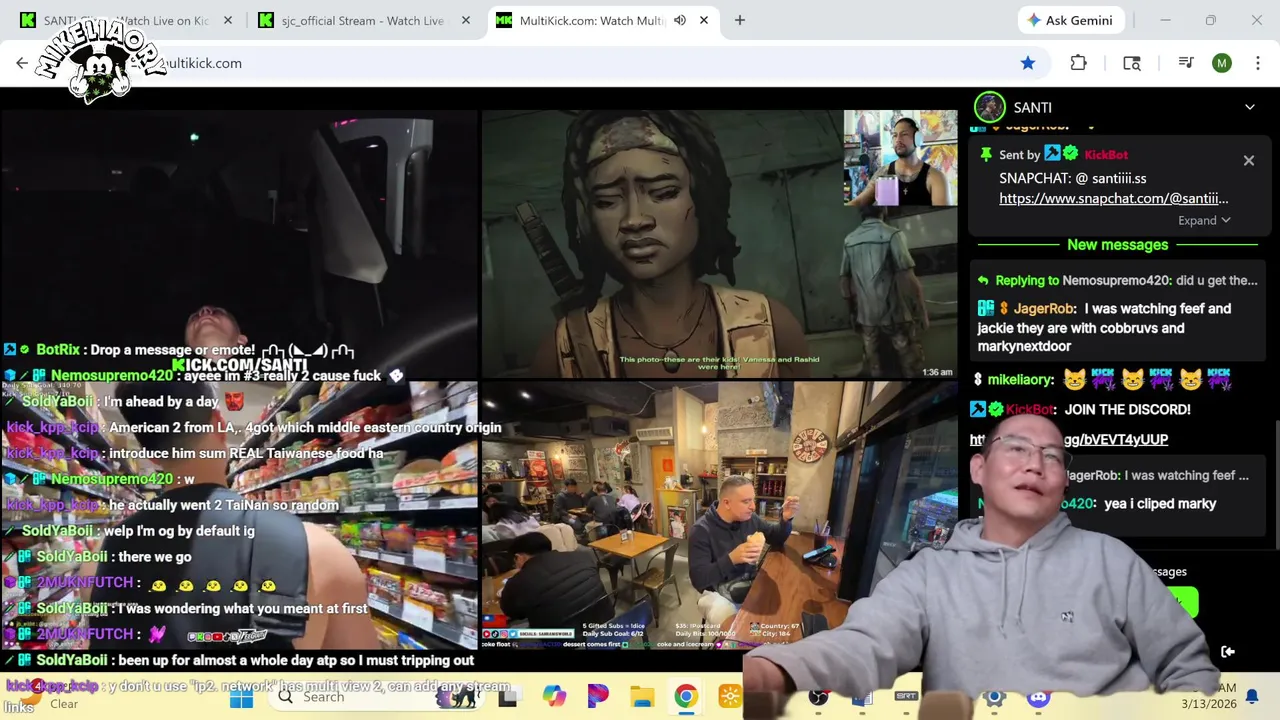This screenshot has height=720, width=1280.
Task: Expand the pinned Snapchat message
Action: (1203, 220)
